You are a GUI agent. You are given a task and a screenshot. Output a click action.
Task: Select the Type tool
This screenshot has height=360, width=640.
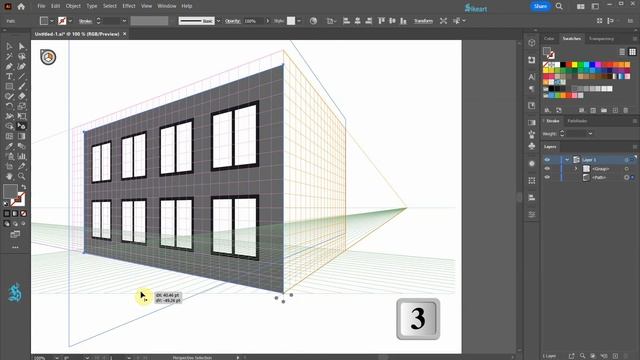tap(9, 76)
